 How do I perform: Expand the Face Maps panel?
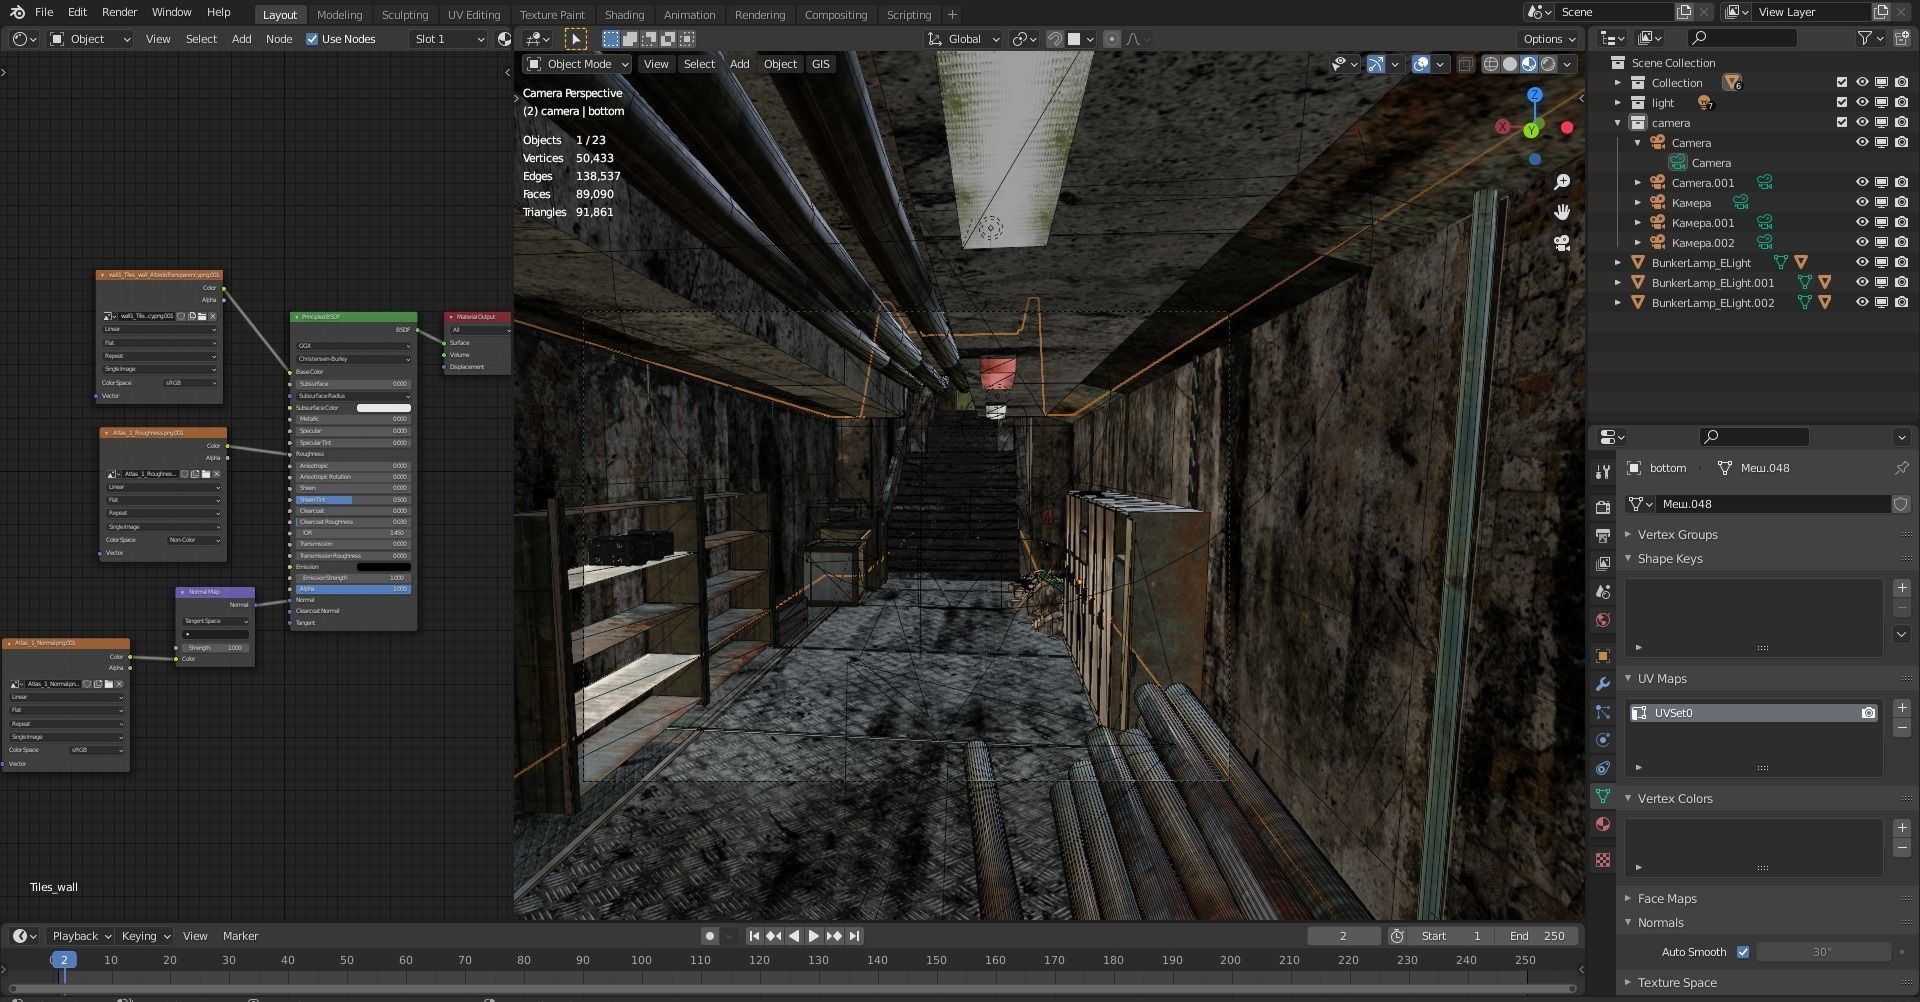(x=1666, y=899)
